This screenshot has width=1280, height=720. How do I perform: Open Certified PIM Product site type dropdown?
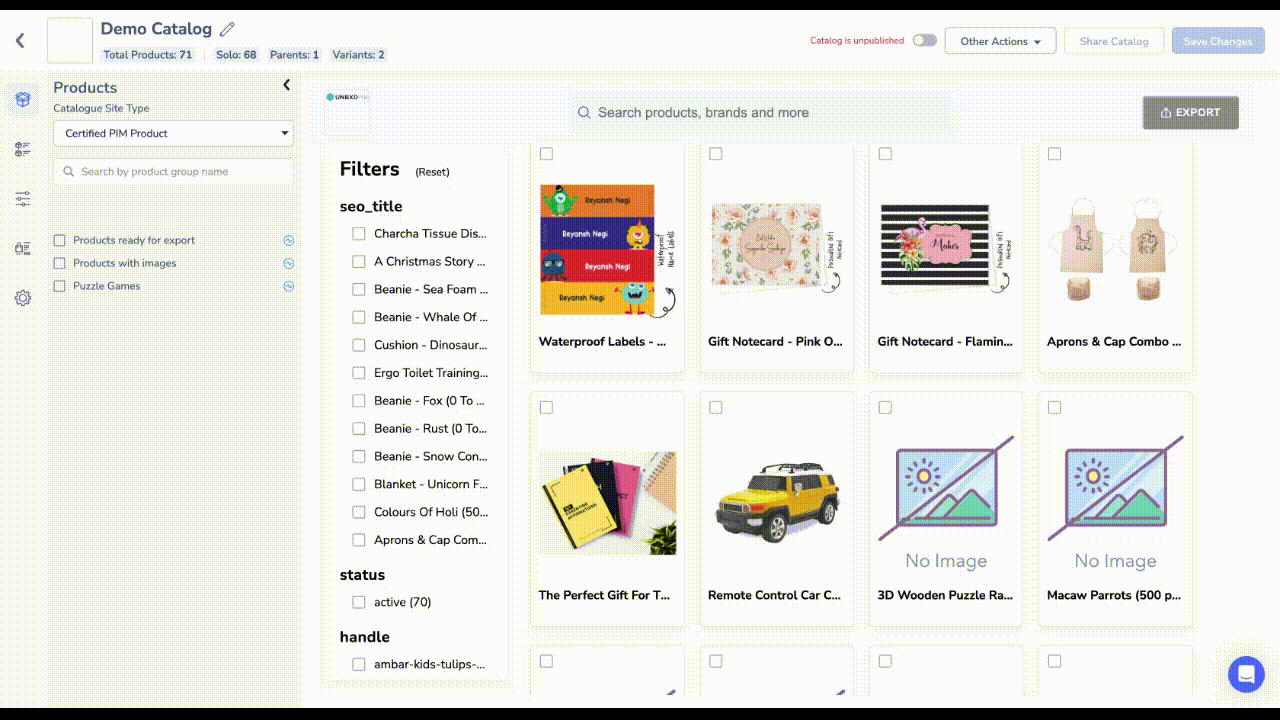tap(173, 133)
